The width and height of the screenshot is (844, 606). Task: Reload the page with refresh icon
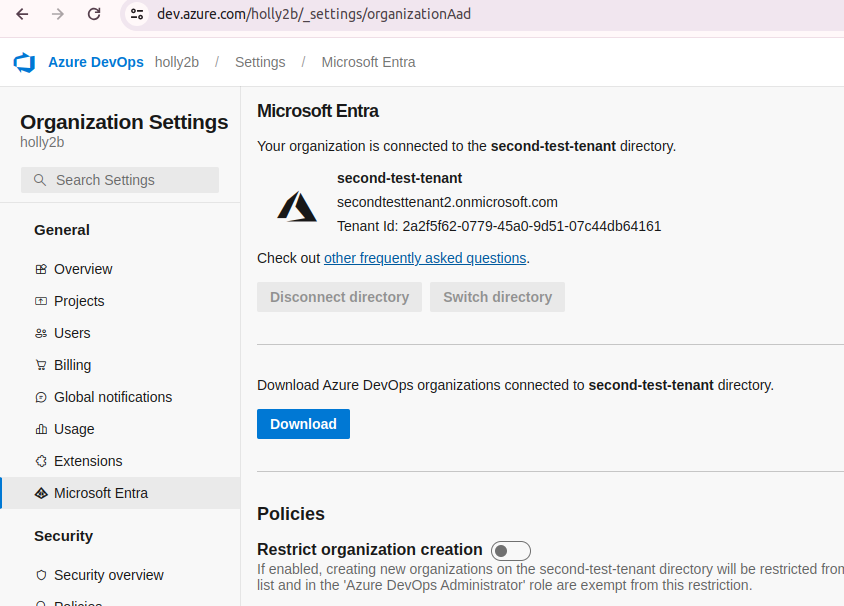(x=94, y=14)
